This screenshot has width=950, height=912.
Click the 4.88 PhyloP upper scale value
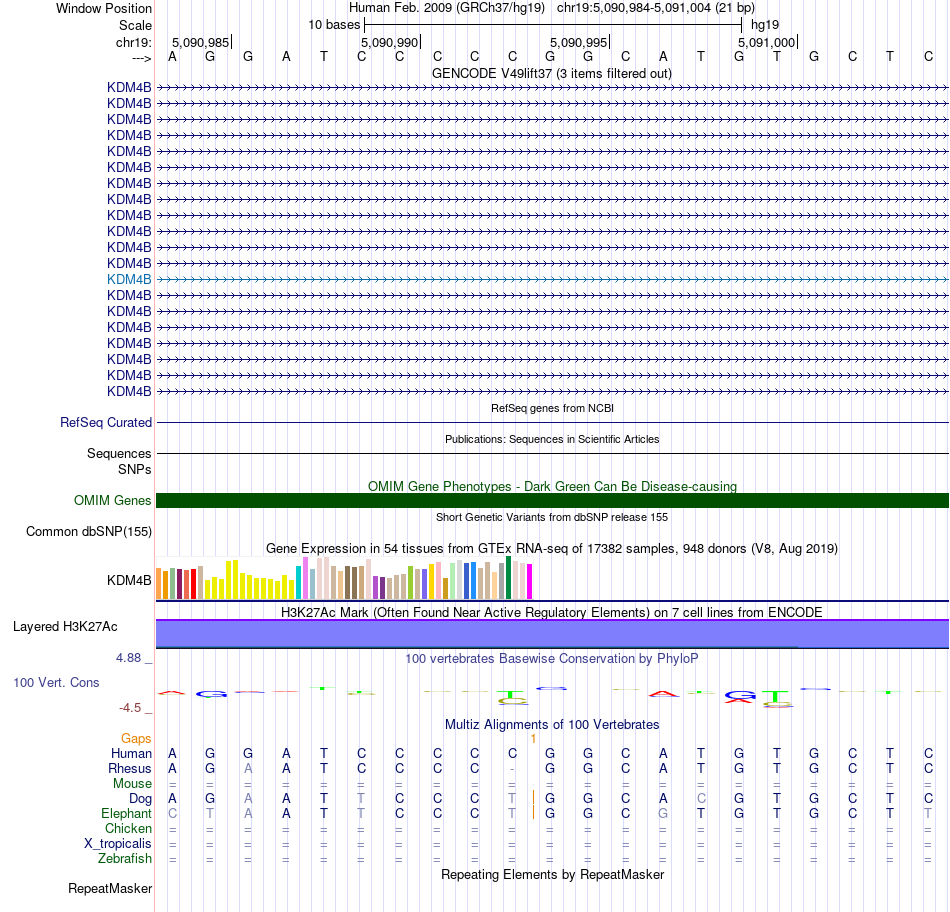pos(128,658)
